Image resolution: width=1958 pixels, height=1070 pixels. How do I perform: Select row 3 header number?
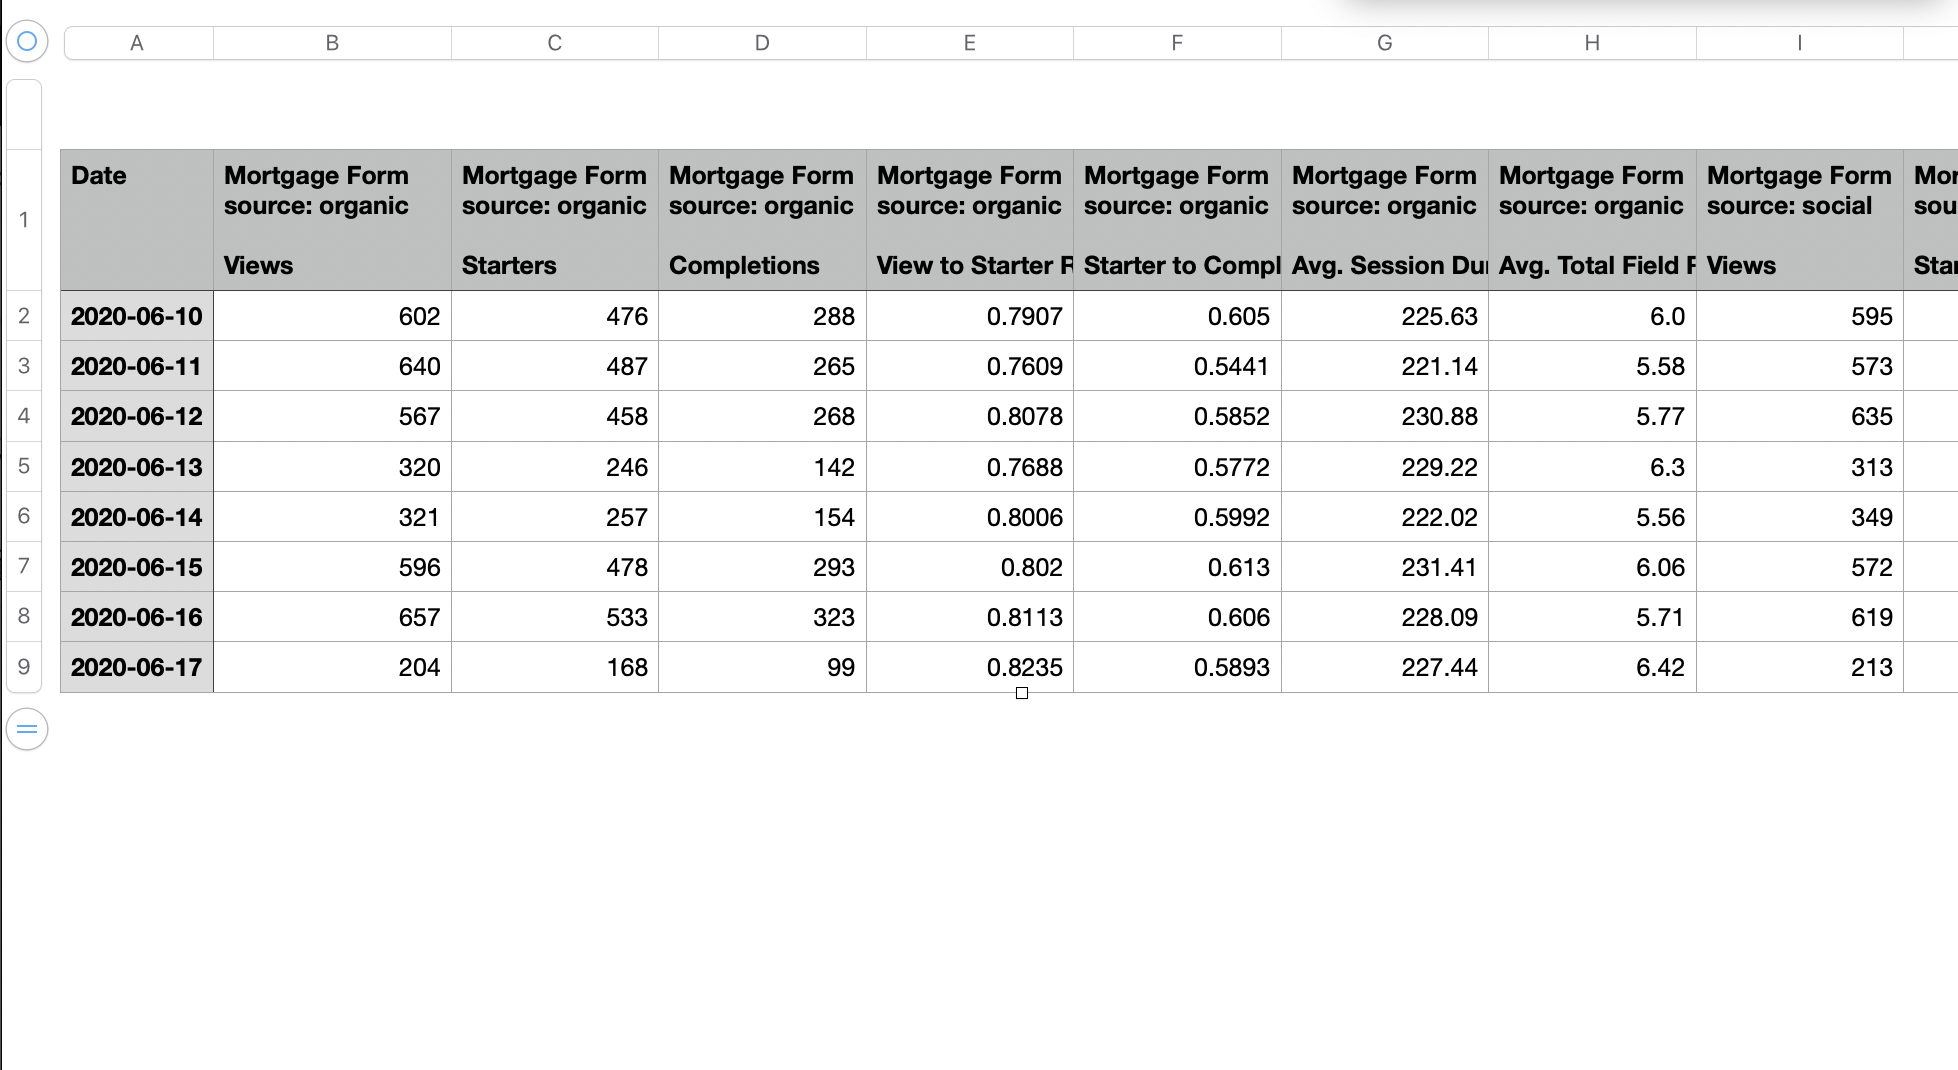click(24, 366)
